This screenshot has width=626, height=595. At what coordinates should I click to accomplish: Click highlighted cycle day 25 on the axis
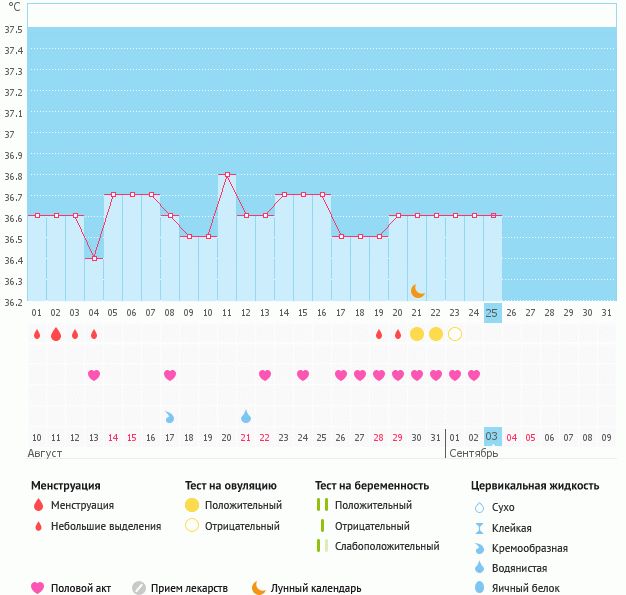tap(492, 313)
